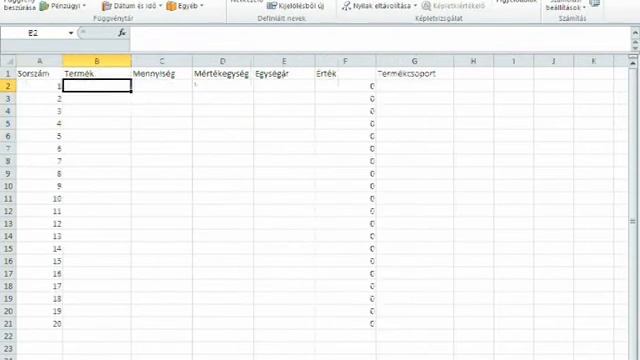Open the Name Box dropdown arrow
Screen dimensions: 640x360
[71, 33]
